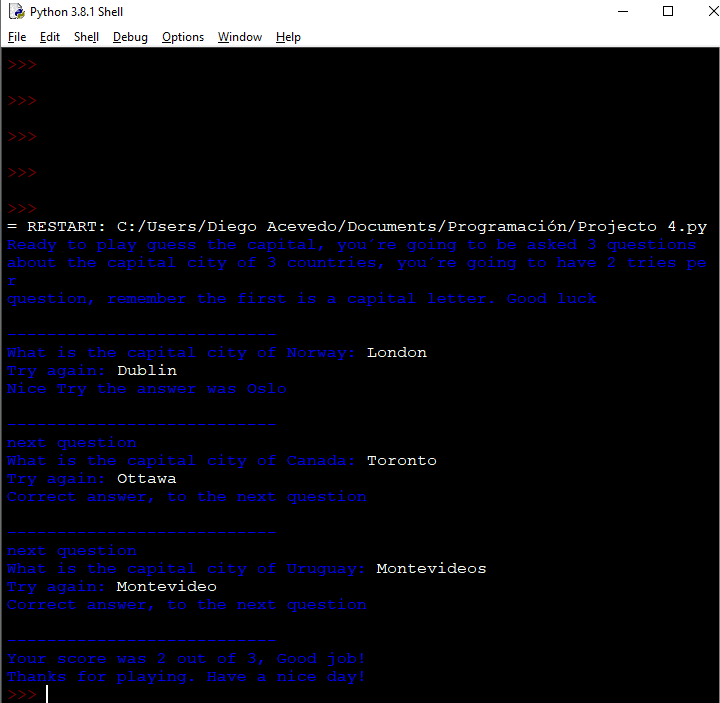Click the 'Your score was 2 out of 3' line
Image resolution: width=720 pixels, height=703 pixels.
coord(186,659)
